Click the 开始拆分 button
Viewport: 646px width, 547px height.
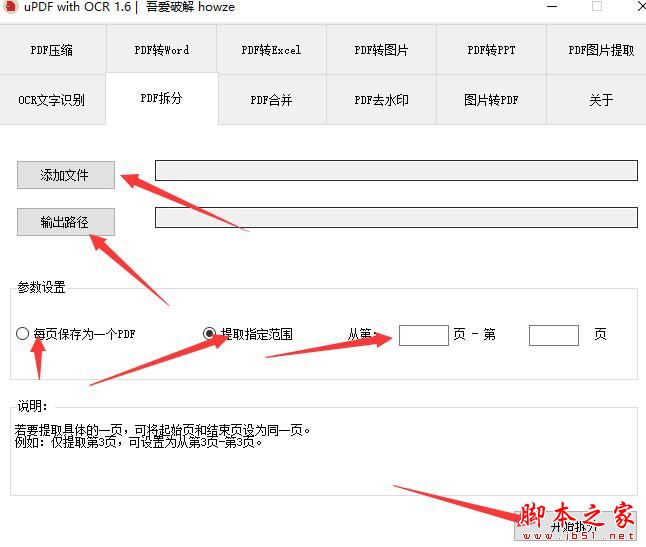[575, 526]
